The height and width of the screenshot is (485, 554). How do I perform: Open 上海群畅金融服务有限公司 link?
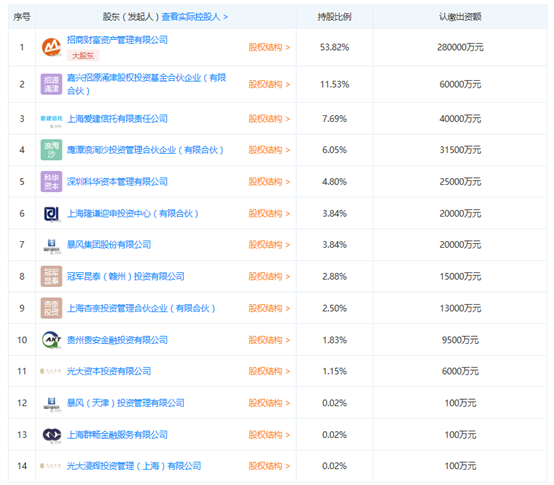pos(117,434)
